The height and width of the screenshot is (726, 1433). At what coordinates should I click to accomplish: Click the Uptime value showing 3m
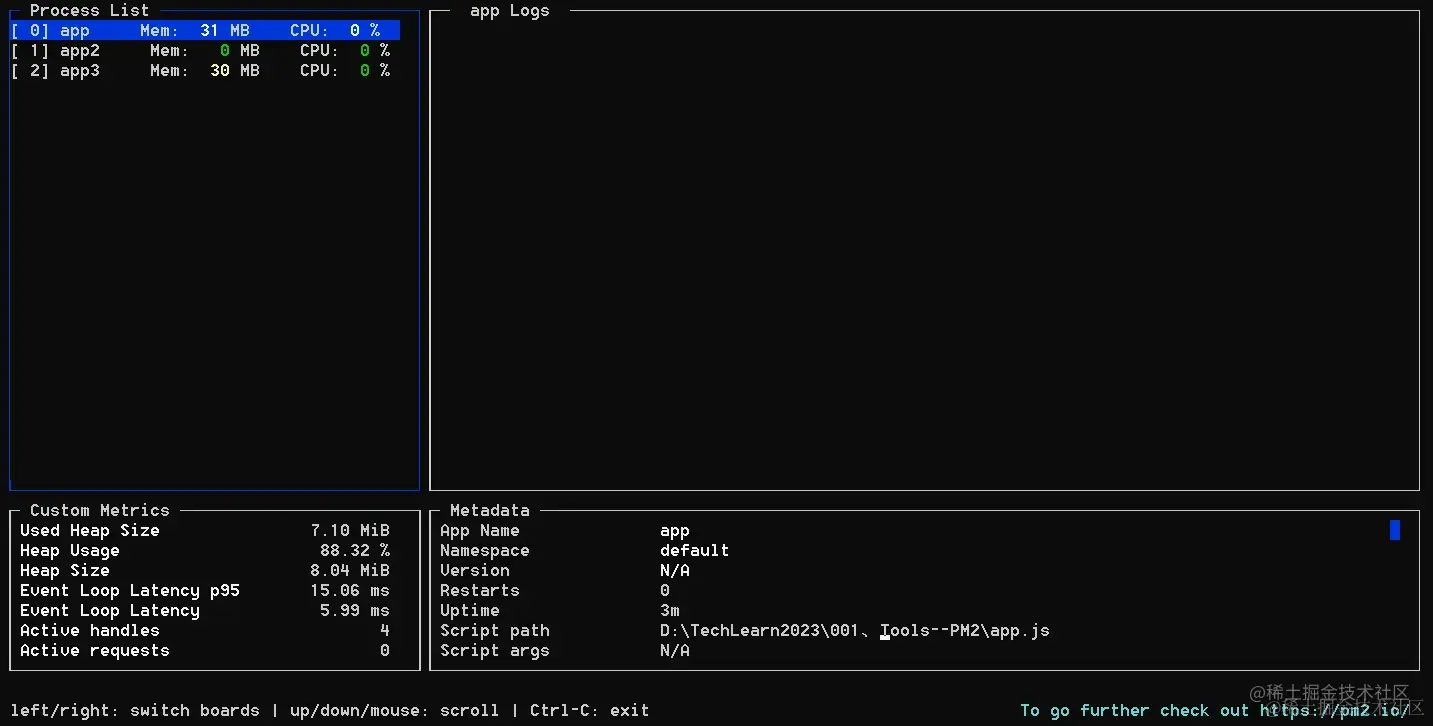pos(669,610)
